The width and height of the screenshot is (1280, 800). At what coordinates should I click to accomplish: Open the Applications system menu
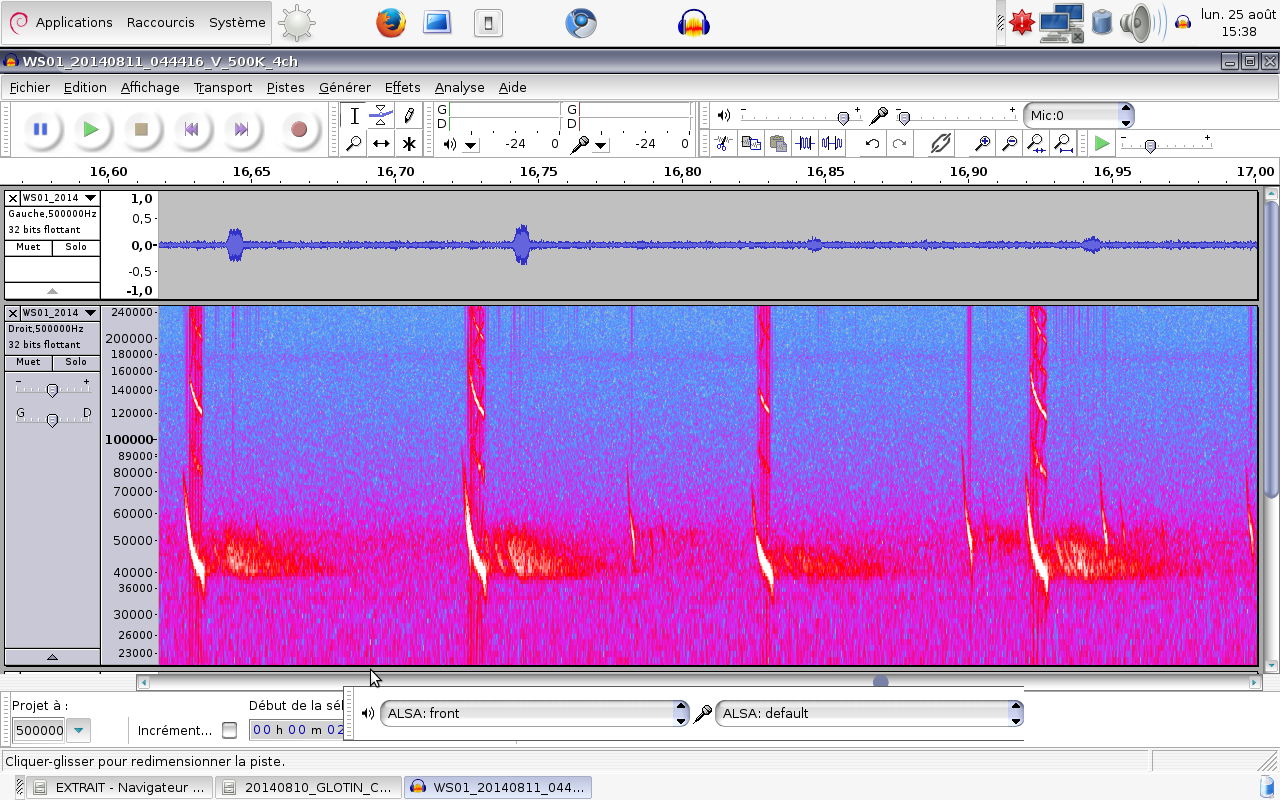click(x=73, y=22)
